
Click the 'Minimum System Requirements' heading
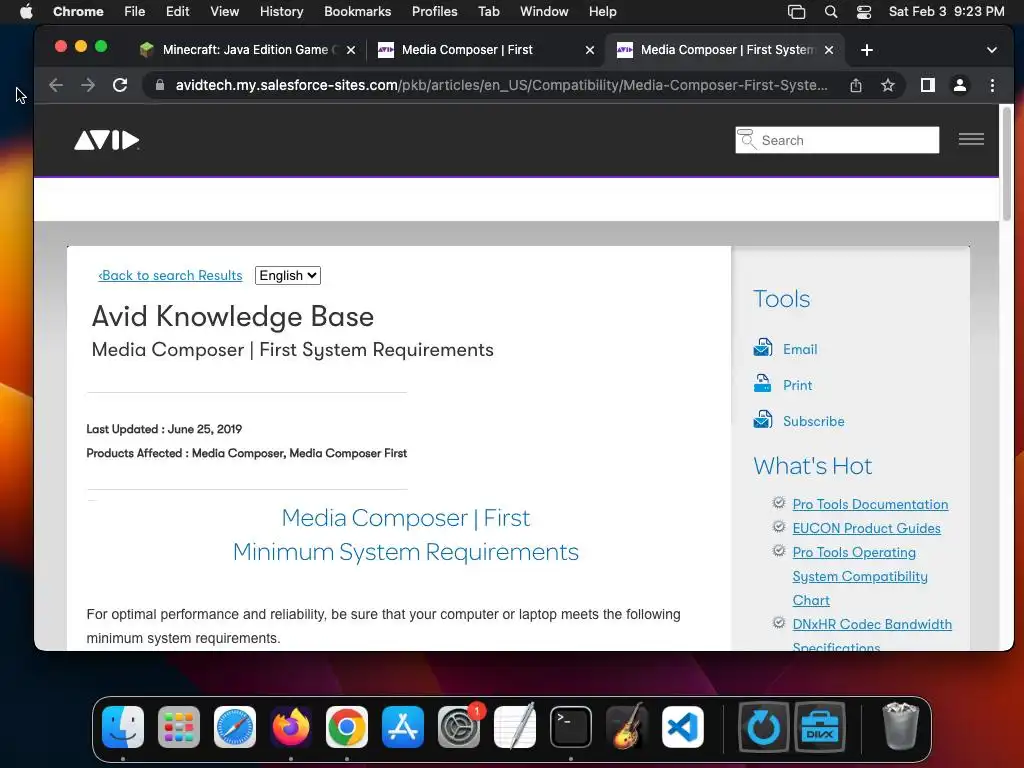point(406,552)
